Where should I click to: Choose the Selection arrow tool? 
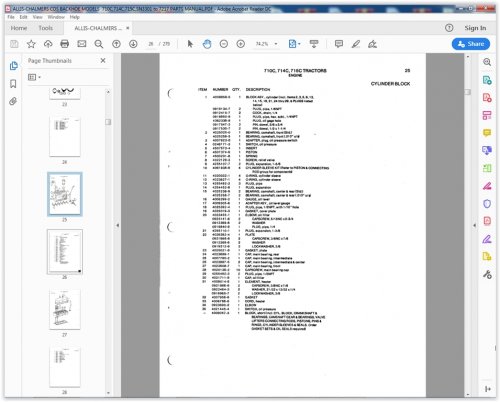[190, 44]
